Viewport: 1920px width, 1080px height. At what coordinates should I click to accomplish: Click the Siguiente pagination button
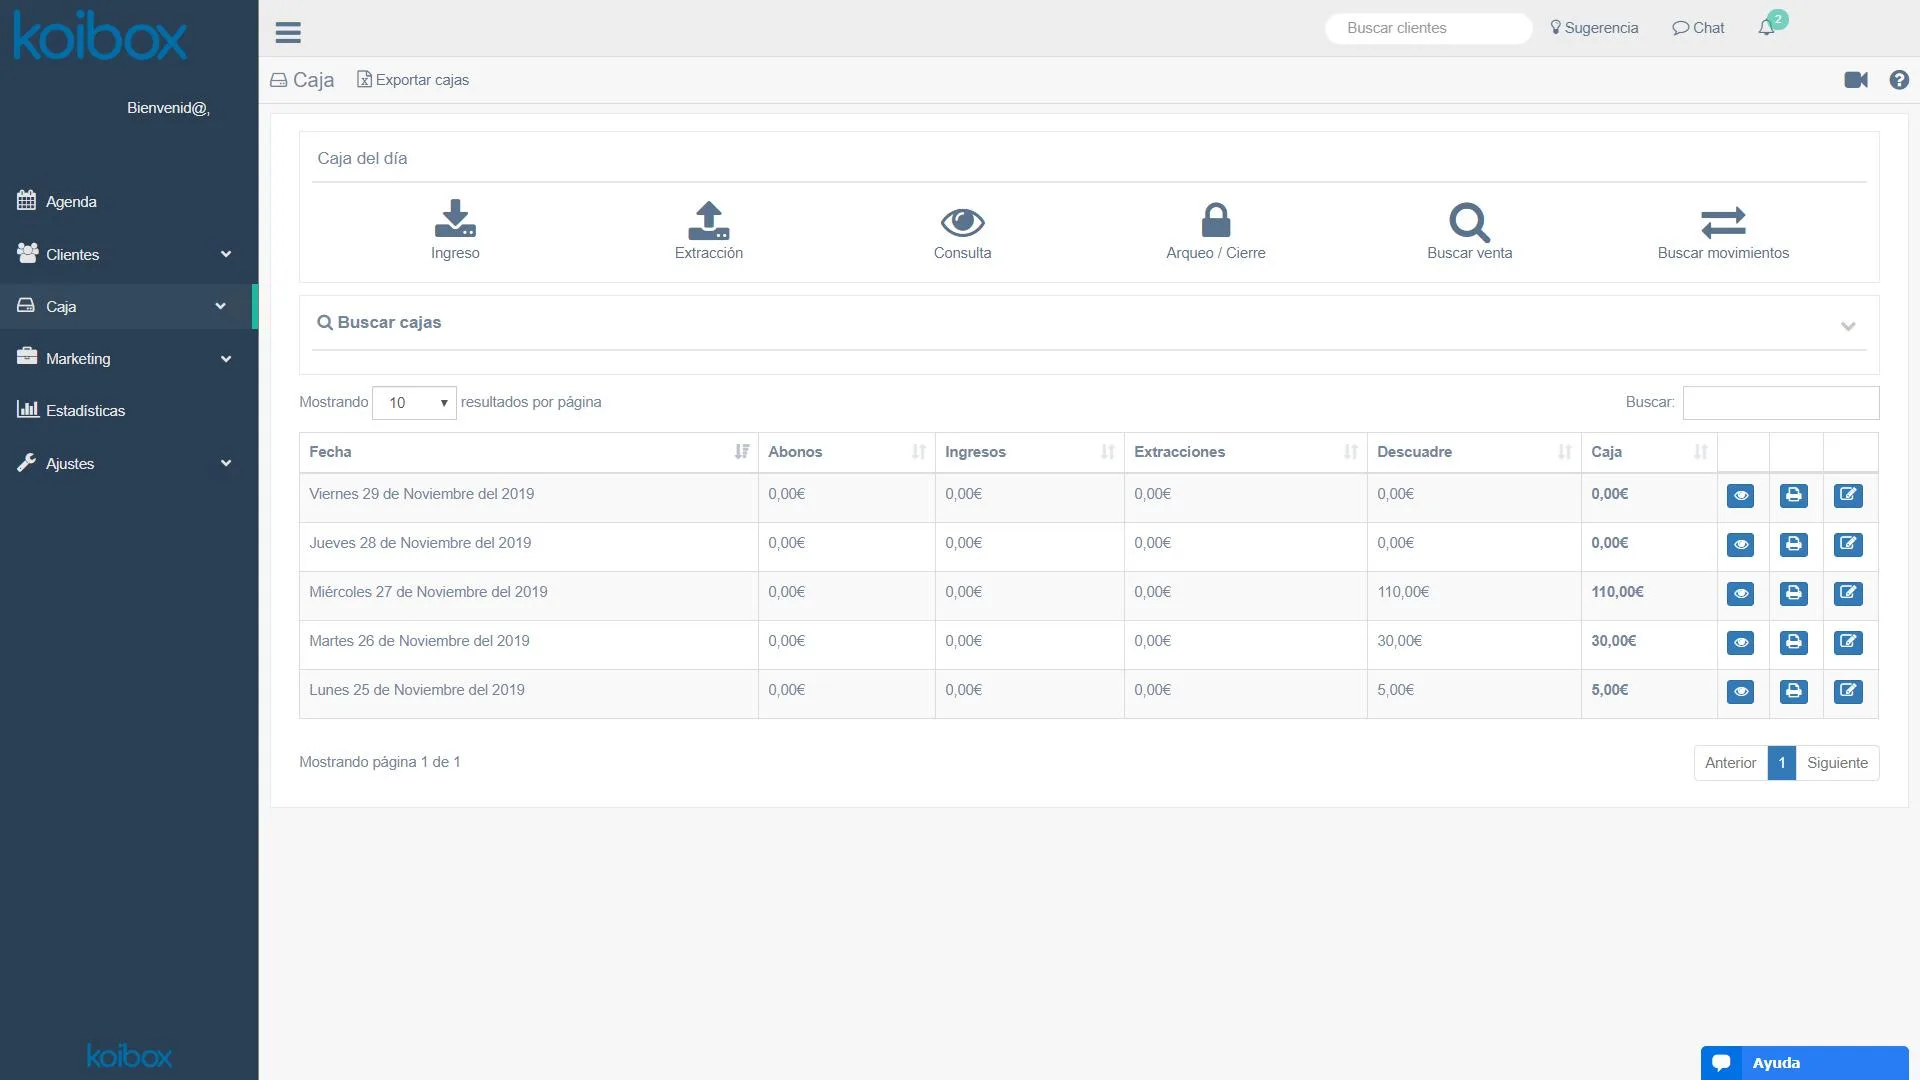point(1837,763)
